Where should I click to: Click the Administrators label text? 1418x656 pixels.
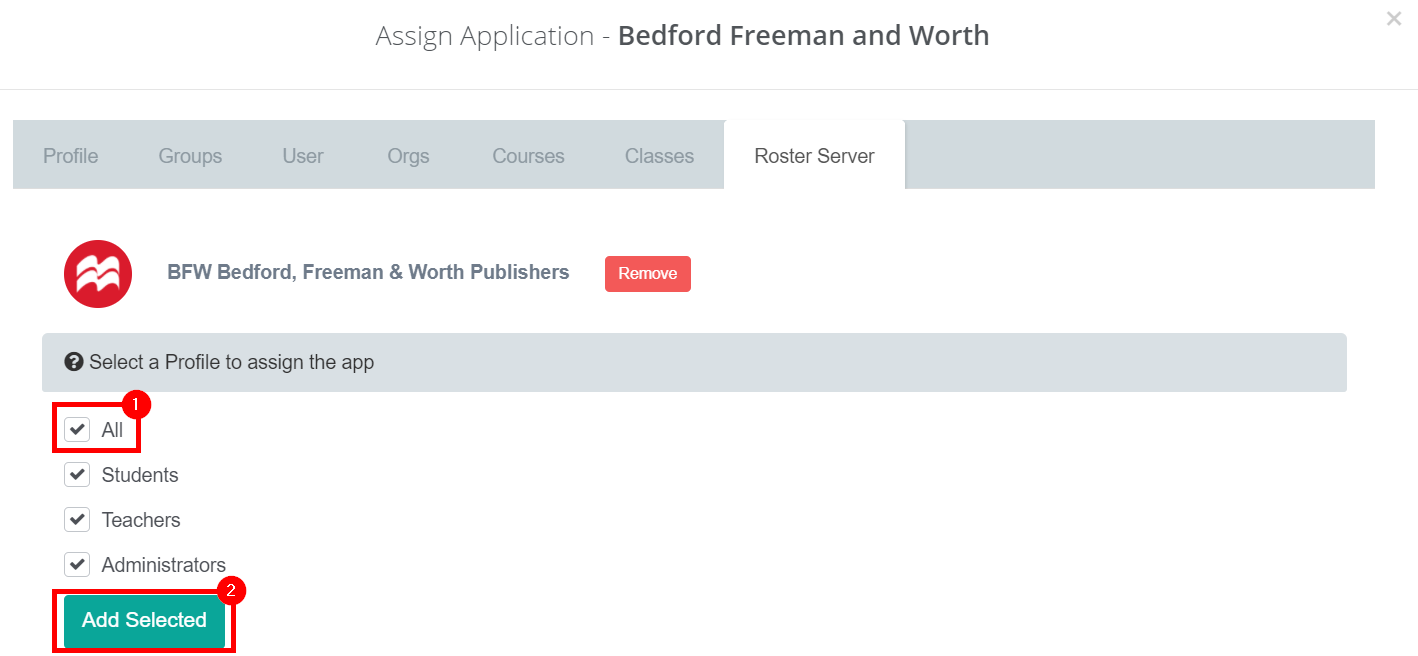[x=163, y=564]
